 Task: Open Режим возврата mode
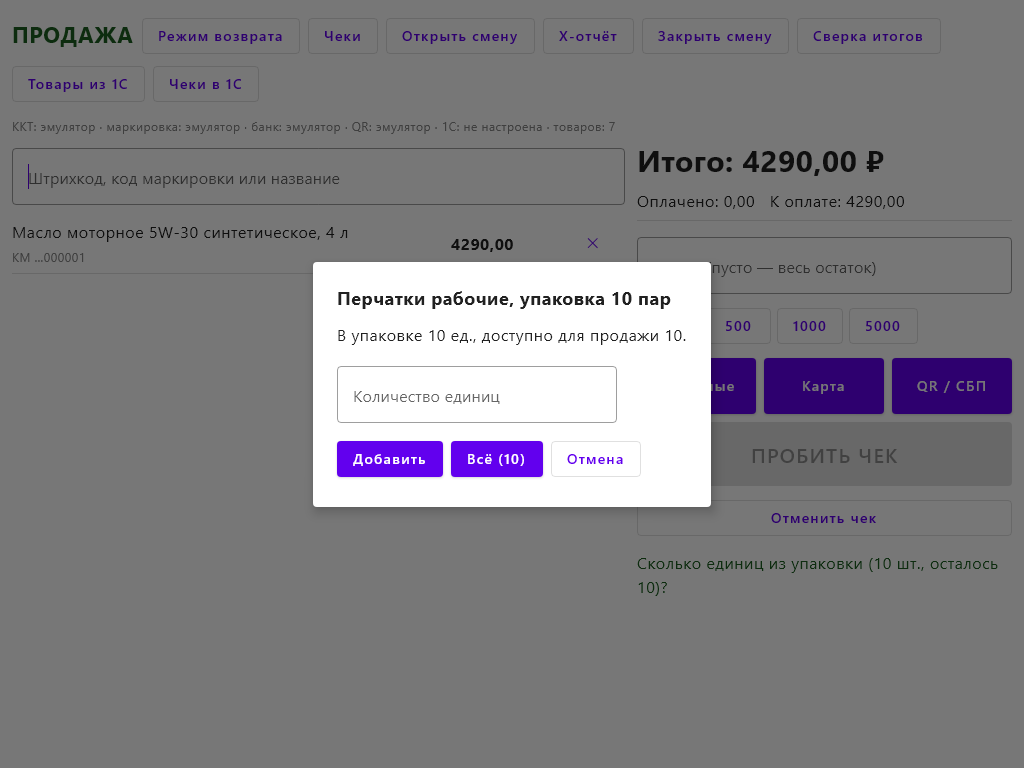point(221,36)
